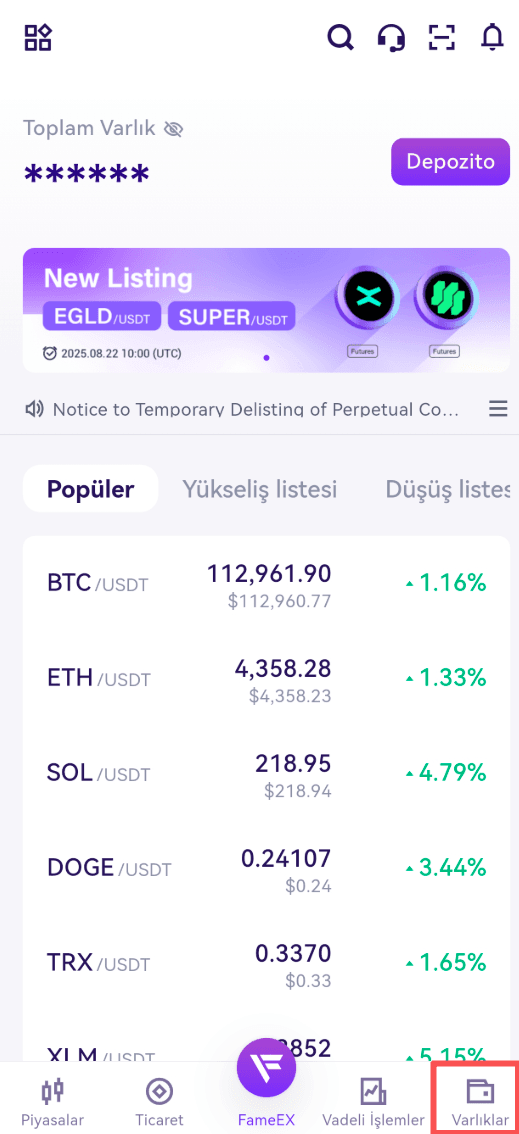Open Piyasalar markets icon in bottom bar
Viewport: 519px width, 1134px height.
pyautogui.click(x=52, y=1091)
